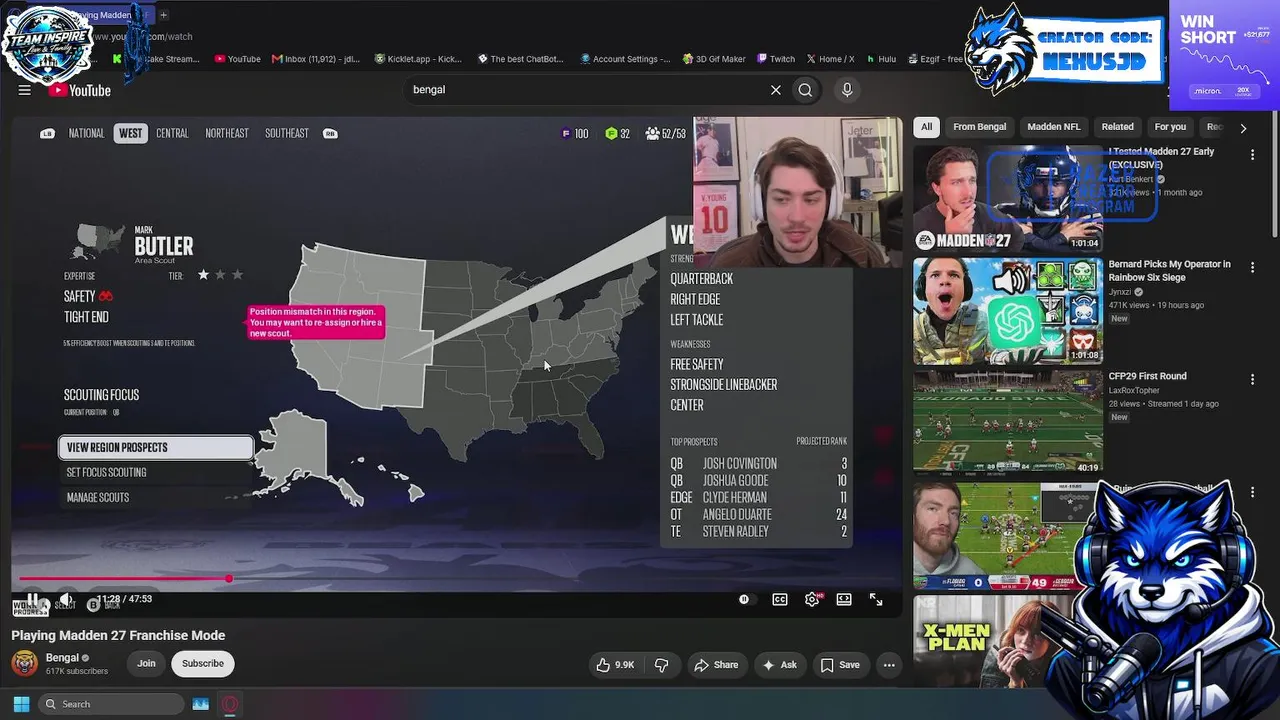Viewport: 1280px width, 720px height.
Task: Open the YouTube guide hamburger menu
Action: pyautogui.click(x=24, y=90)
